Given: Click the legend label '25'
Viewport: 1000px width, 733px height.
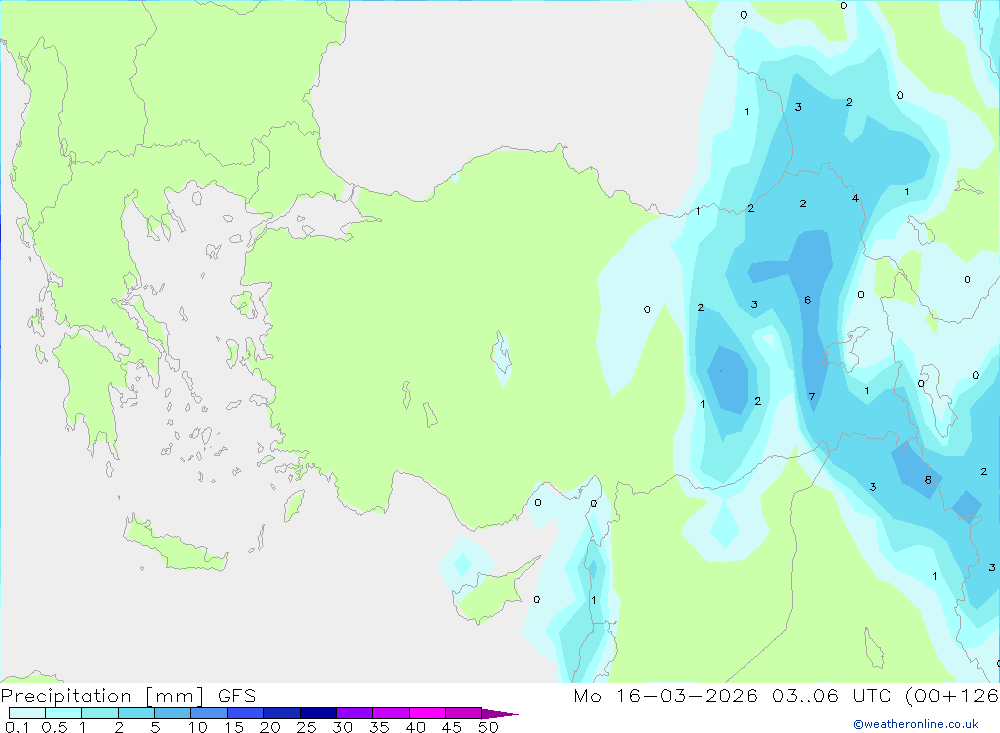Looking at the screenshot, I should [x=307, y=727].
